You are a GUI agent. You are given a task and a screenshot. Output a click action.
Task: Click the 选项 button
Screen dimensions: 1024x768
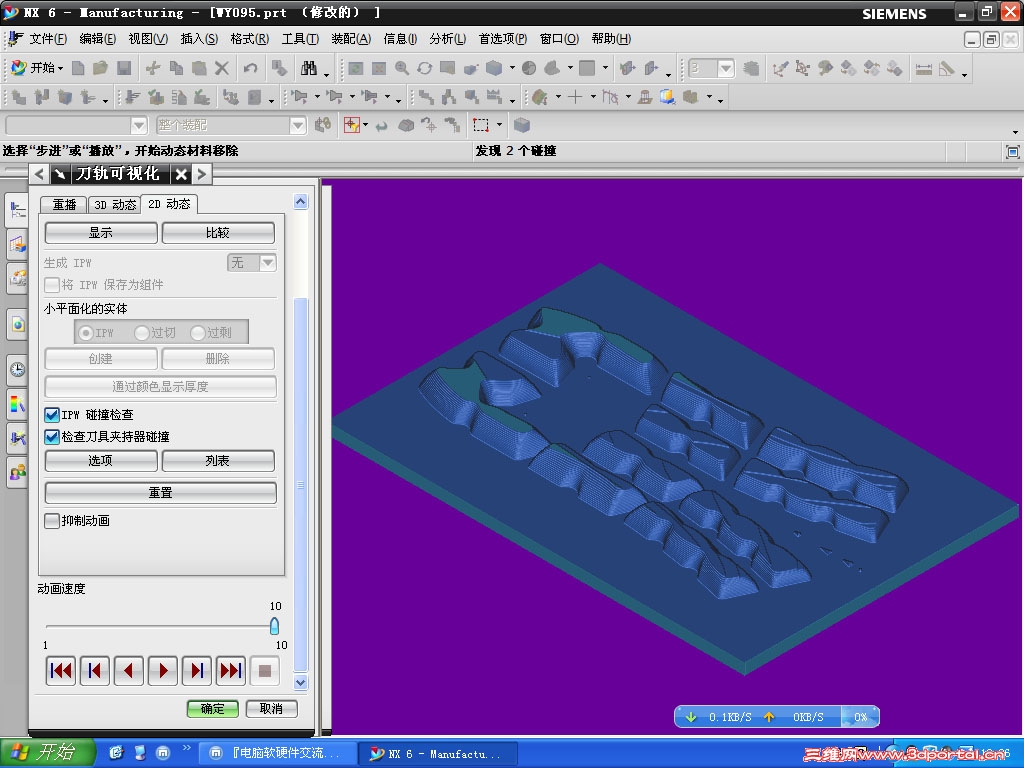coord(101,460)
